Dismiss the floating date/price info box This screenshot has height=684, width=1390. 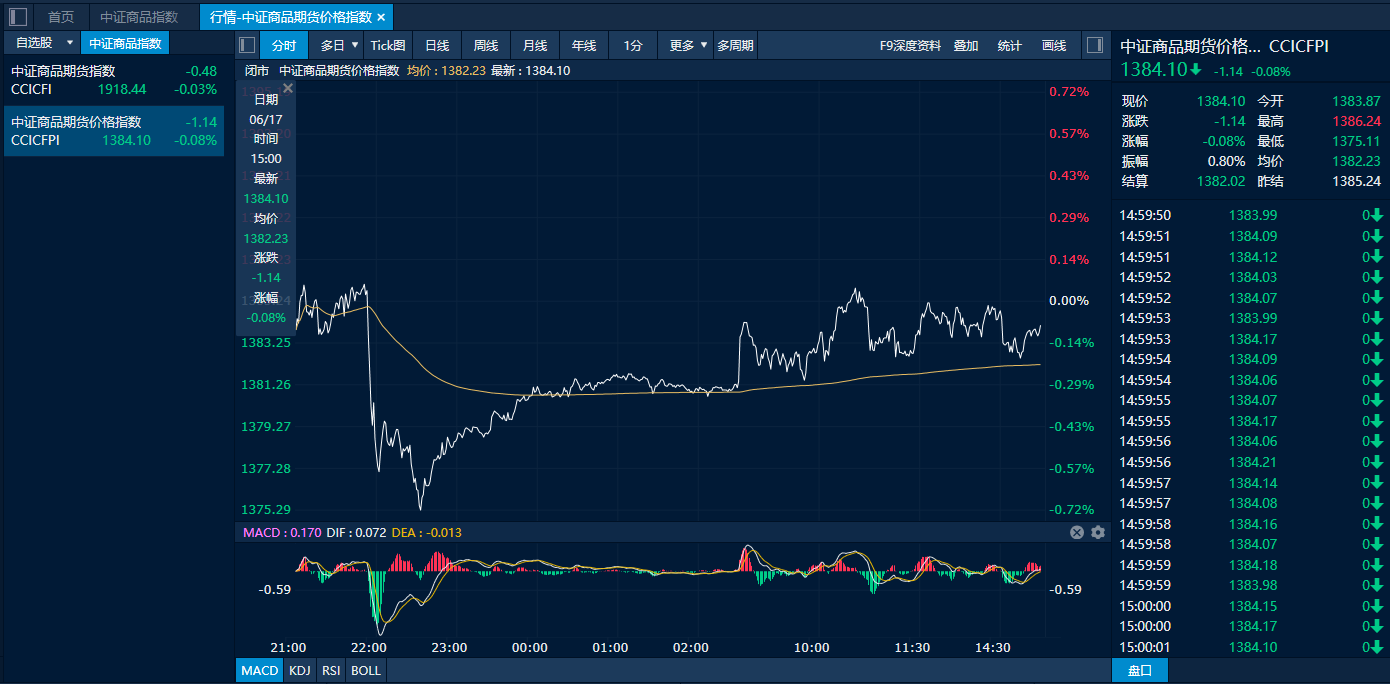(288, 89)
